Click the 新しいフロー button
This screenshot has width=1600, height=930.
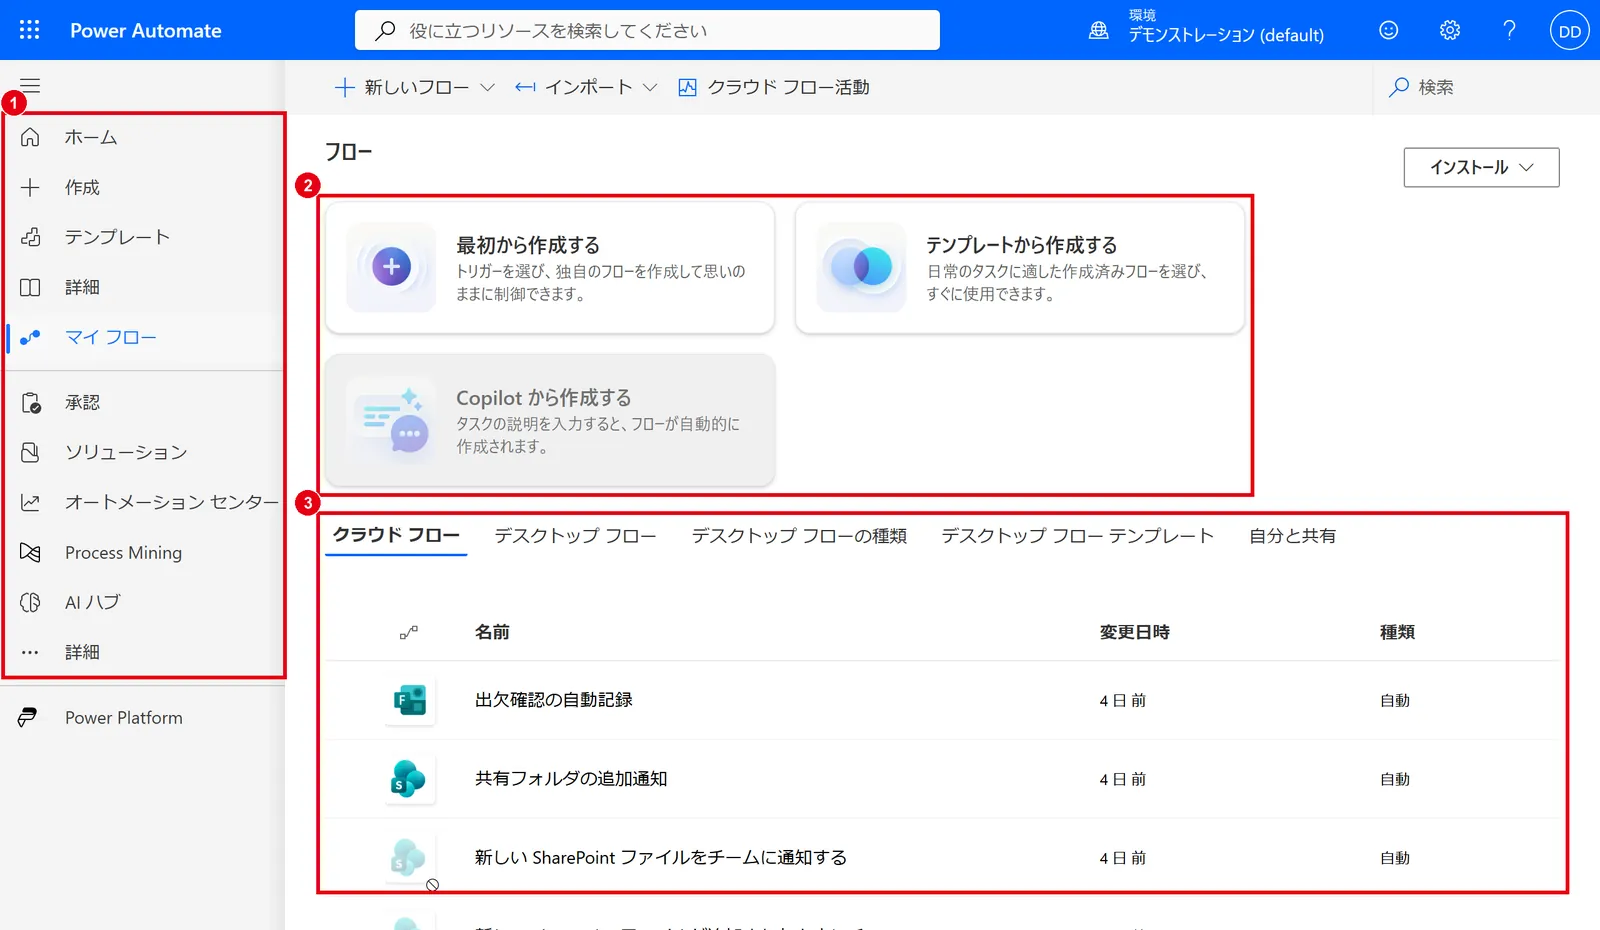point(414,87)
